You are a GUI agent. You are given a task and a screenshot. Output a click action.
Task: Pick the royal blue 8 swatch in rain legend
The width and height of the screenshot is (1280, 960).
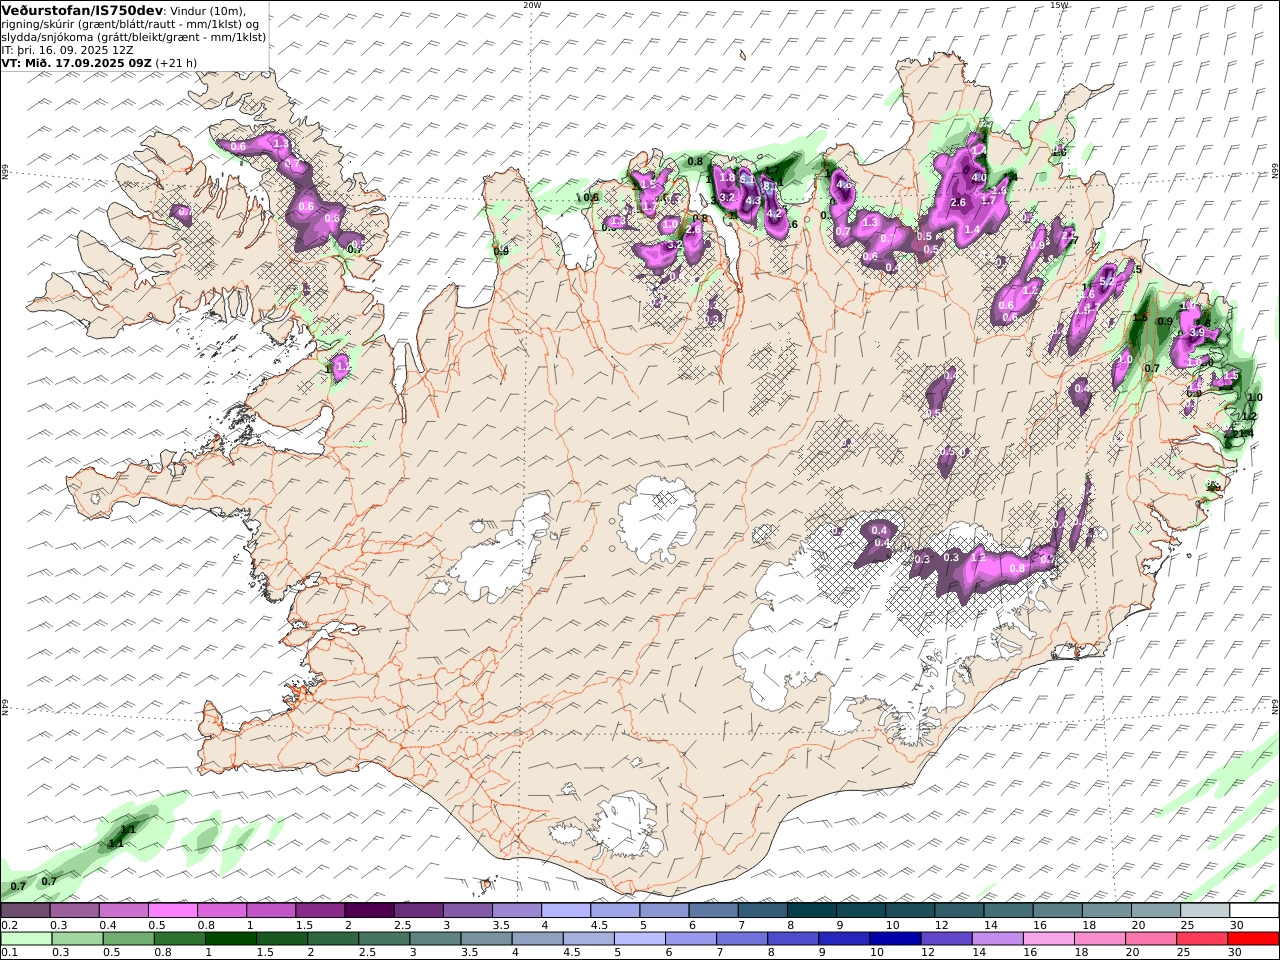pyautogui.click(x=793, y=939)
